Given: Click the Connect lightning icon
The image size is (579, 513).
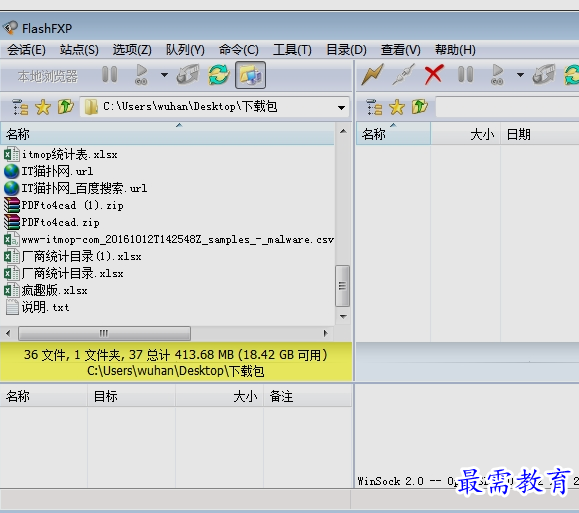Looking at the screenshot, I should [372, 74].
